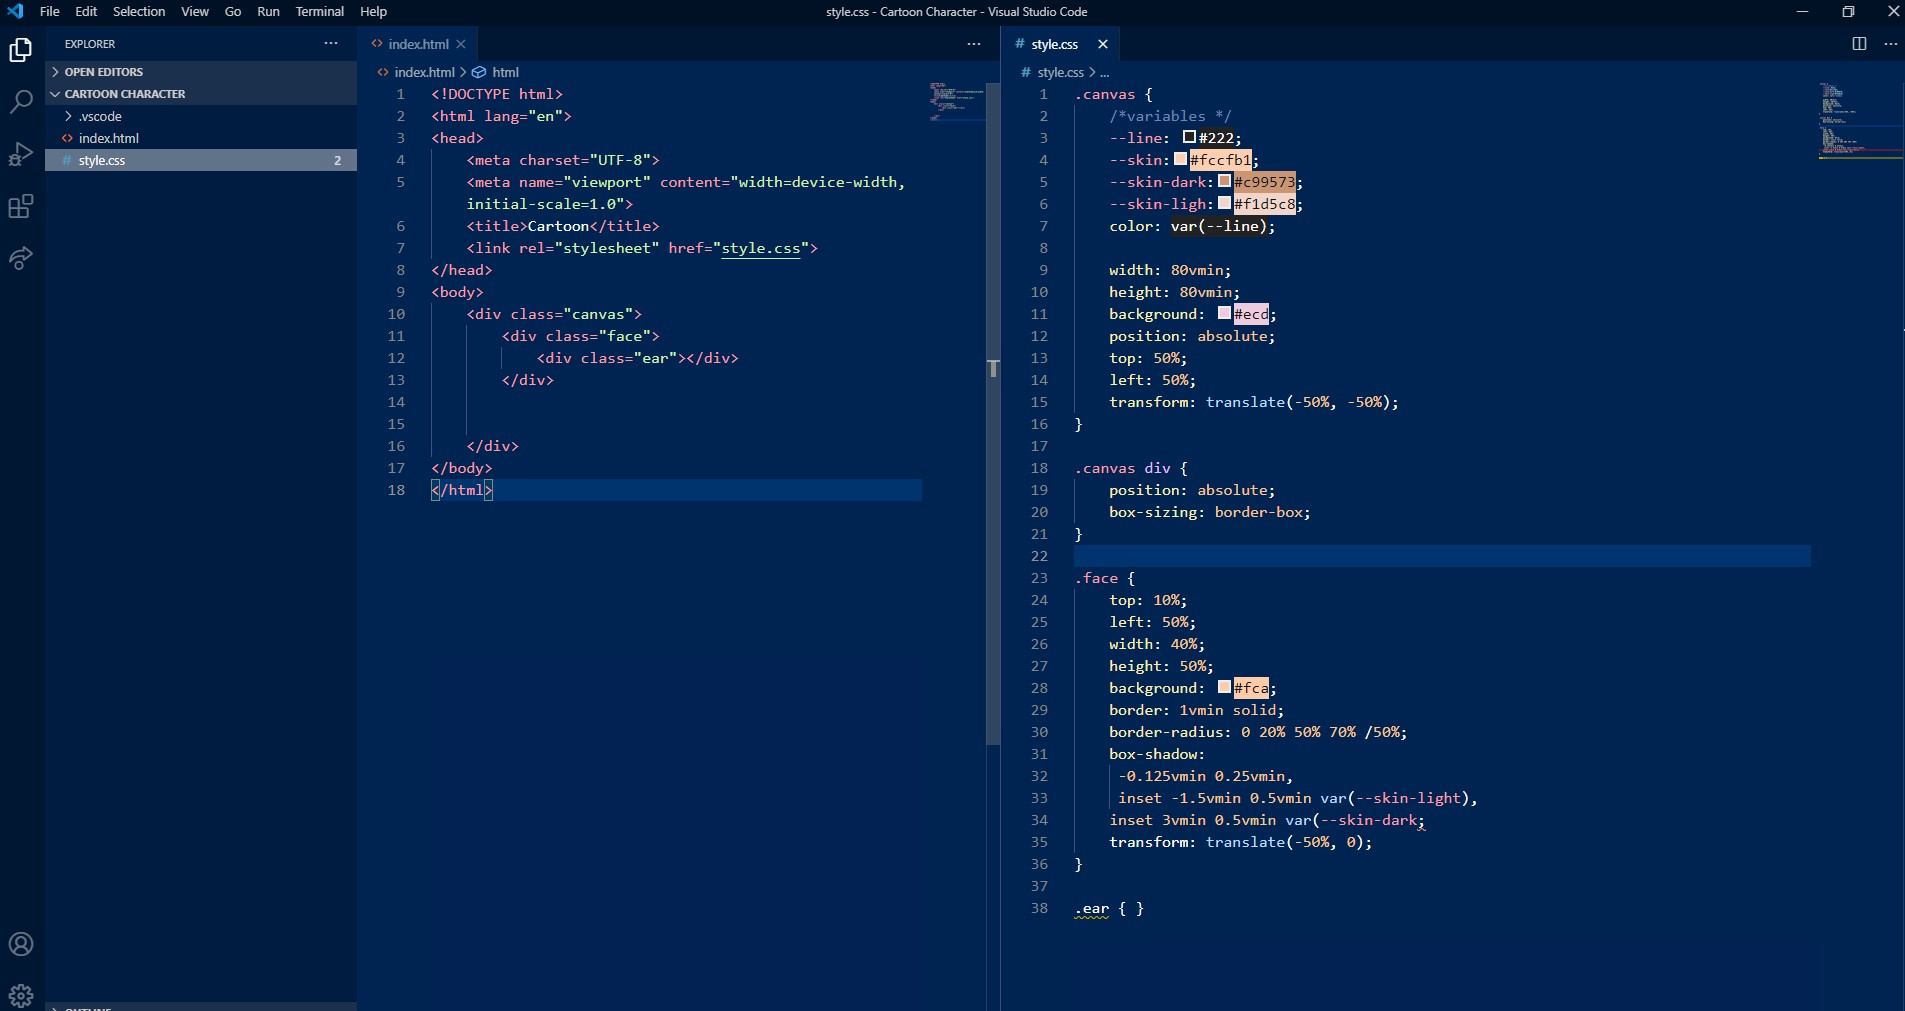
Task: Place cursor on the .face selector
Action: tap(1096, 578)
